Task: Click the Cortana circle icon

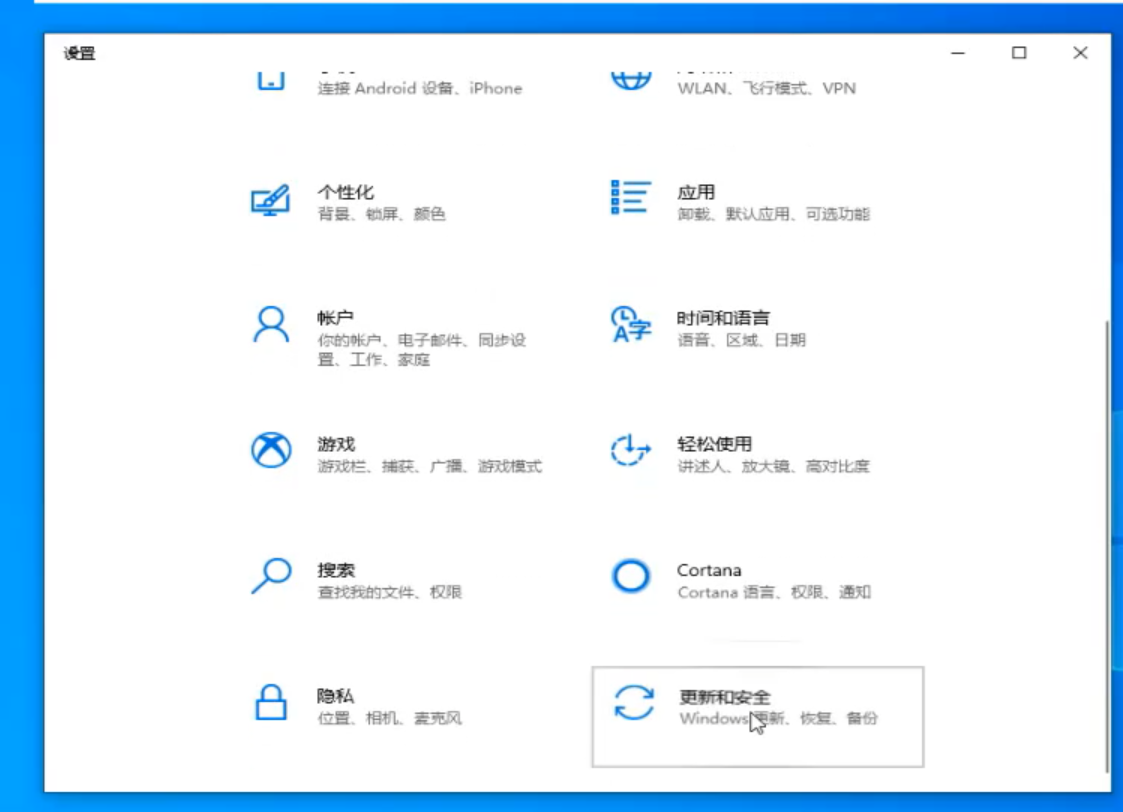Action: tap(628, 577)
